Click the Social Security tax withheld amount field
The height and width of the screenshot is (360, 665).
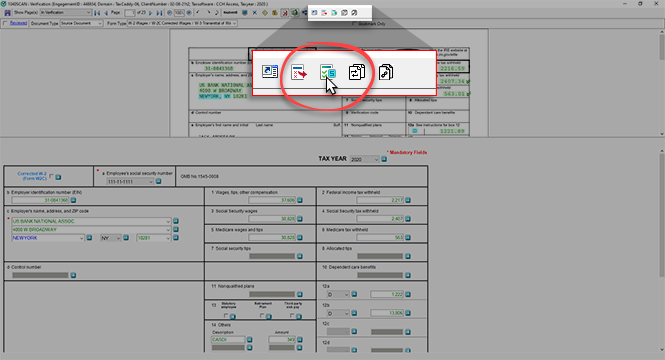pyautogui.click(x=380, y=219)
